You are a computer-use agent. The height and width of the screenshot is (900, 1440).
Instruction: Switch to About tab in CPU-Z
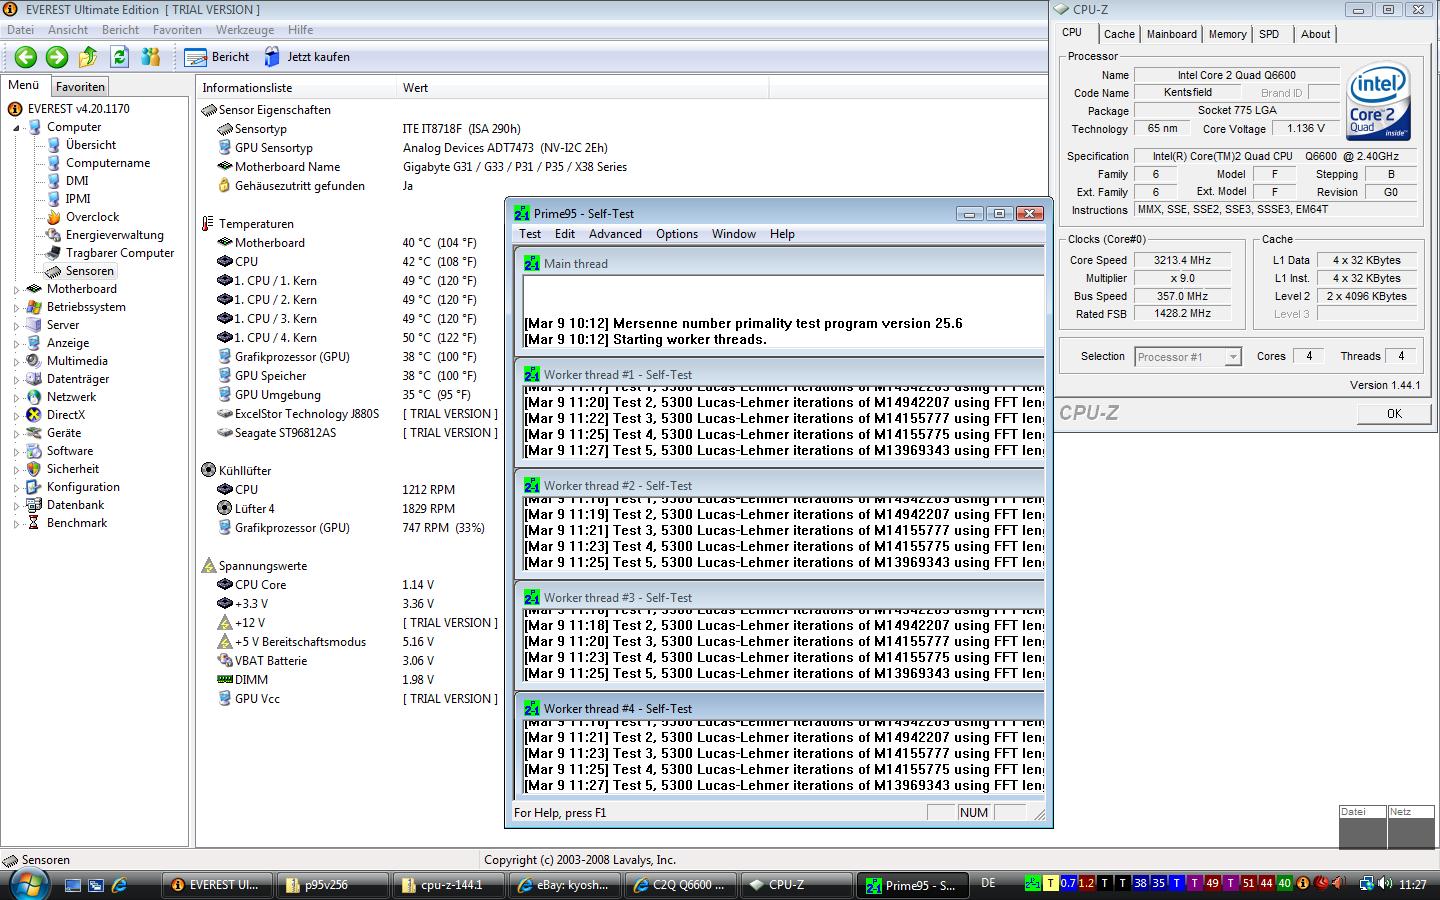click(x=1315, y=34)
